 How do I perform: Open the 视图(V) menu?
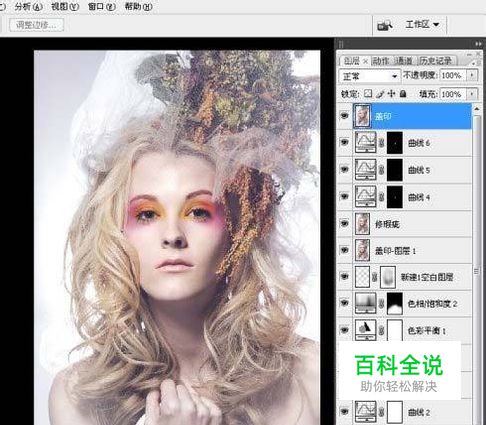pyautogui.click(x=65, y=7)
